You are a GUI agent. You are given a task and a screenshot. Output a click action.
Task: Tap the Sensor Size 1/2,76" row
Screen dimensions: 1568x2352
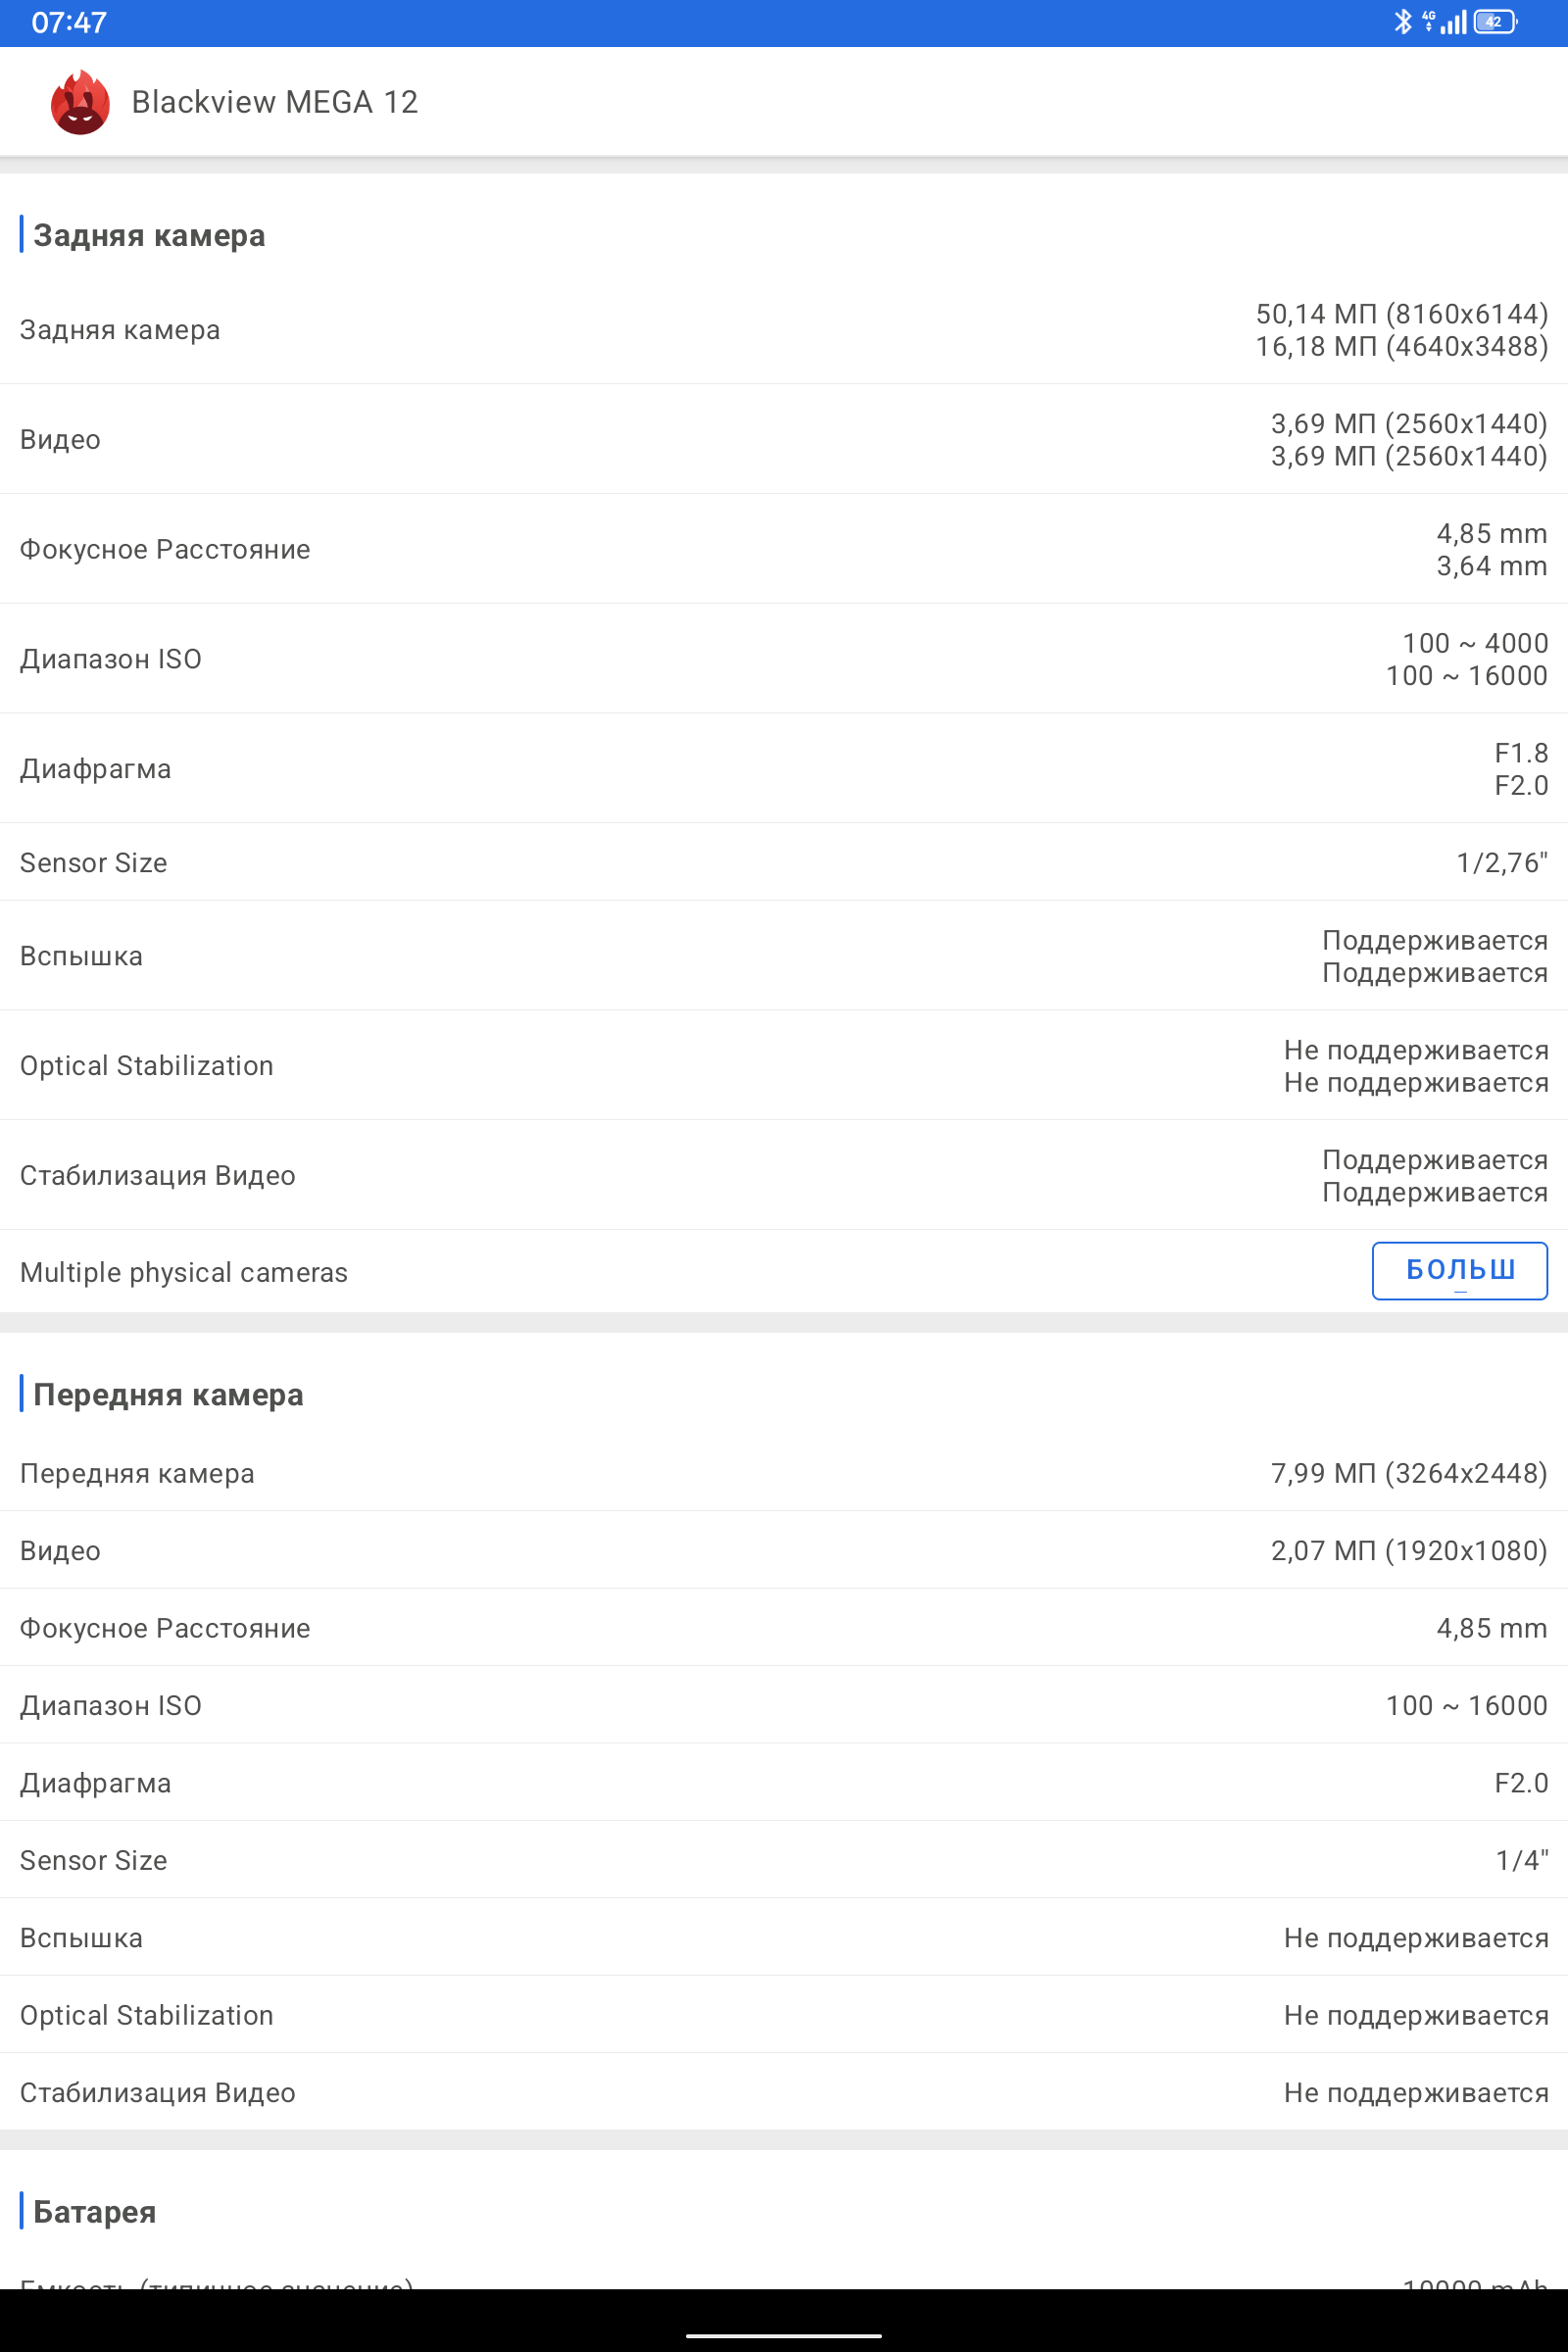tap(784, 862)
